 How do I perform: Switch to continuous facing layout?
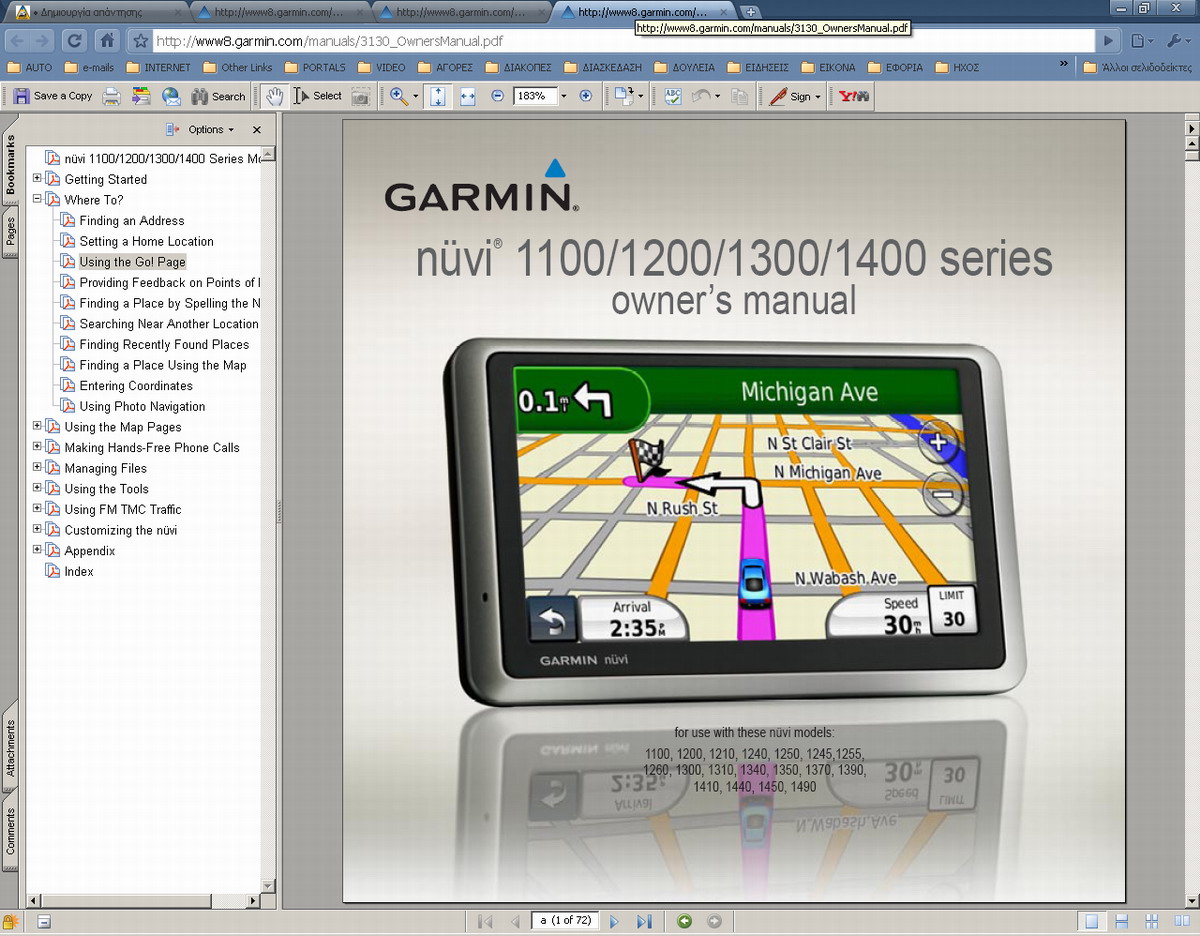click(x=1152, y=921)
